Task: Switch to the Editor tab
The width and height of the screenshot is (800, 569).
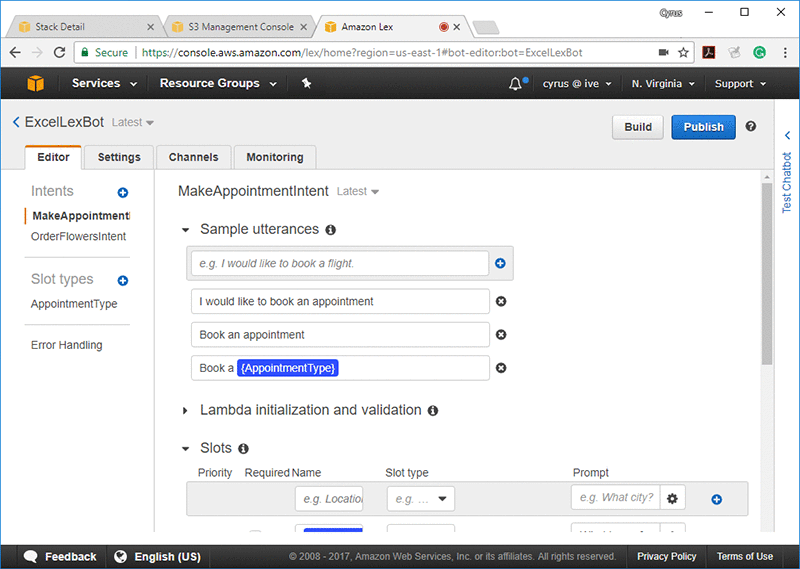Action: pyautogui.click(x=53, y=157)
